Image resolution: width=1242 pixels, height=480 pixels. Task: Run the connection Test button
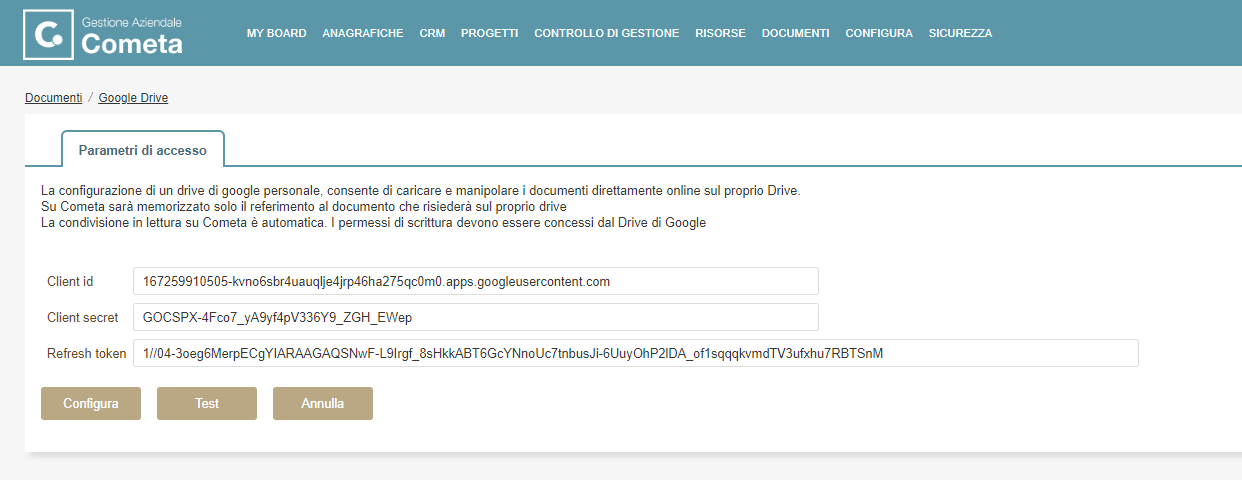pyautogui.click(x=207, y=404)
